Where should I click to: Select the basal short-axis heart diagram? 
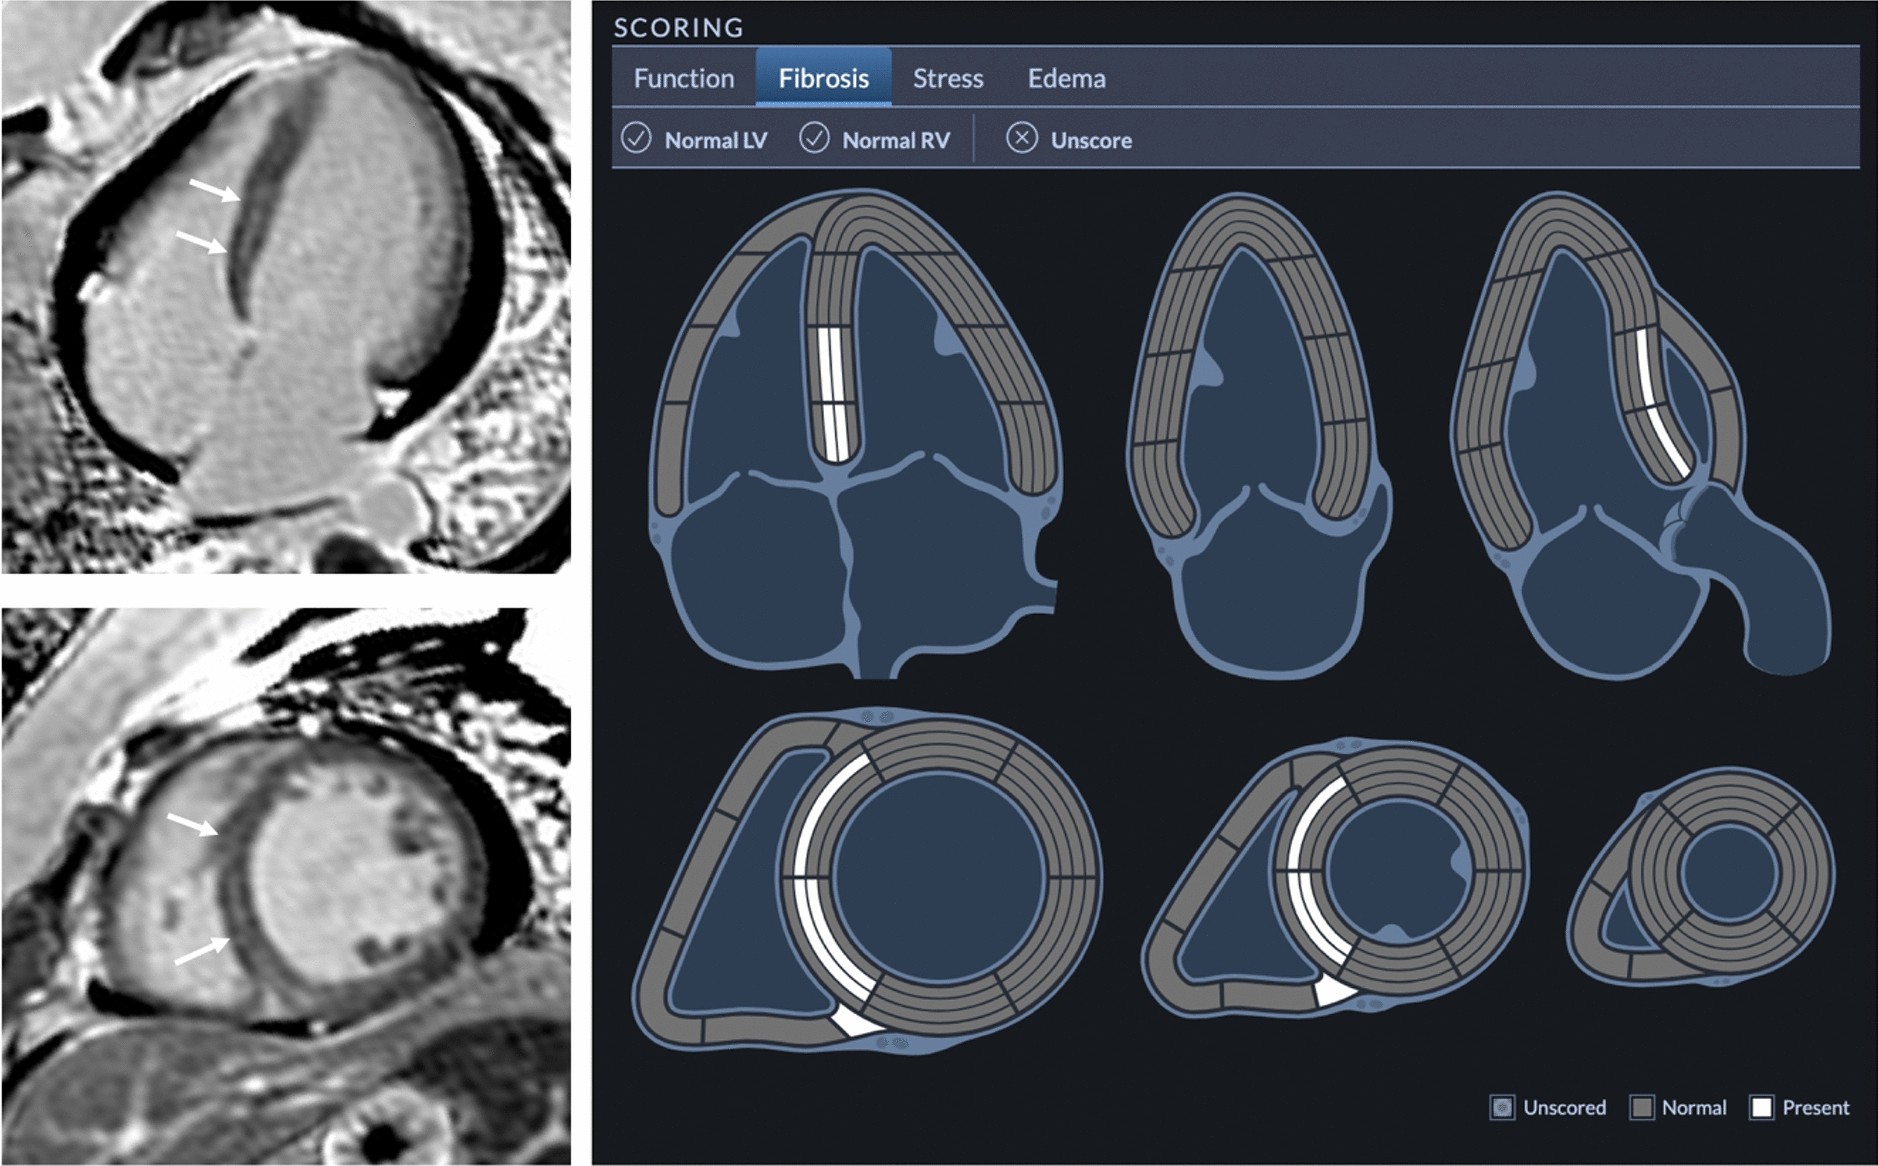click(x=868, y=880)
